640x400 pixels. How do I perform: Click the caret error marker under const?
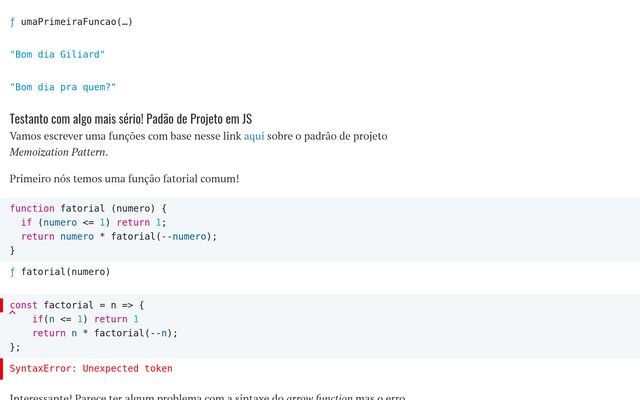[13, 315]
